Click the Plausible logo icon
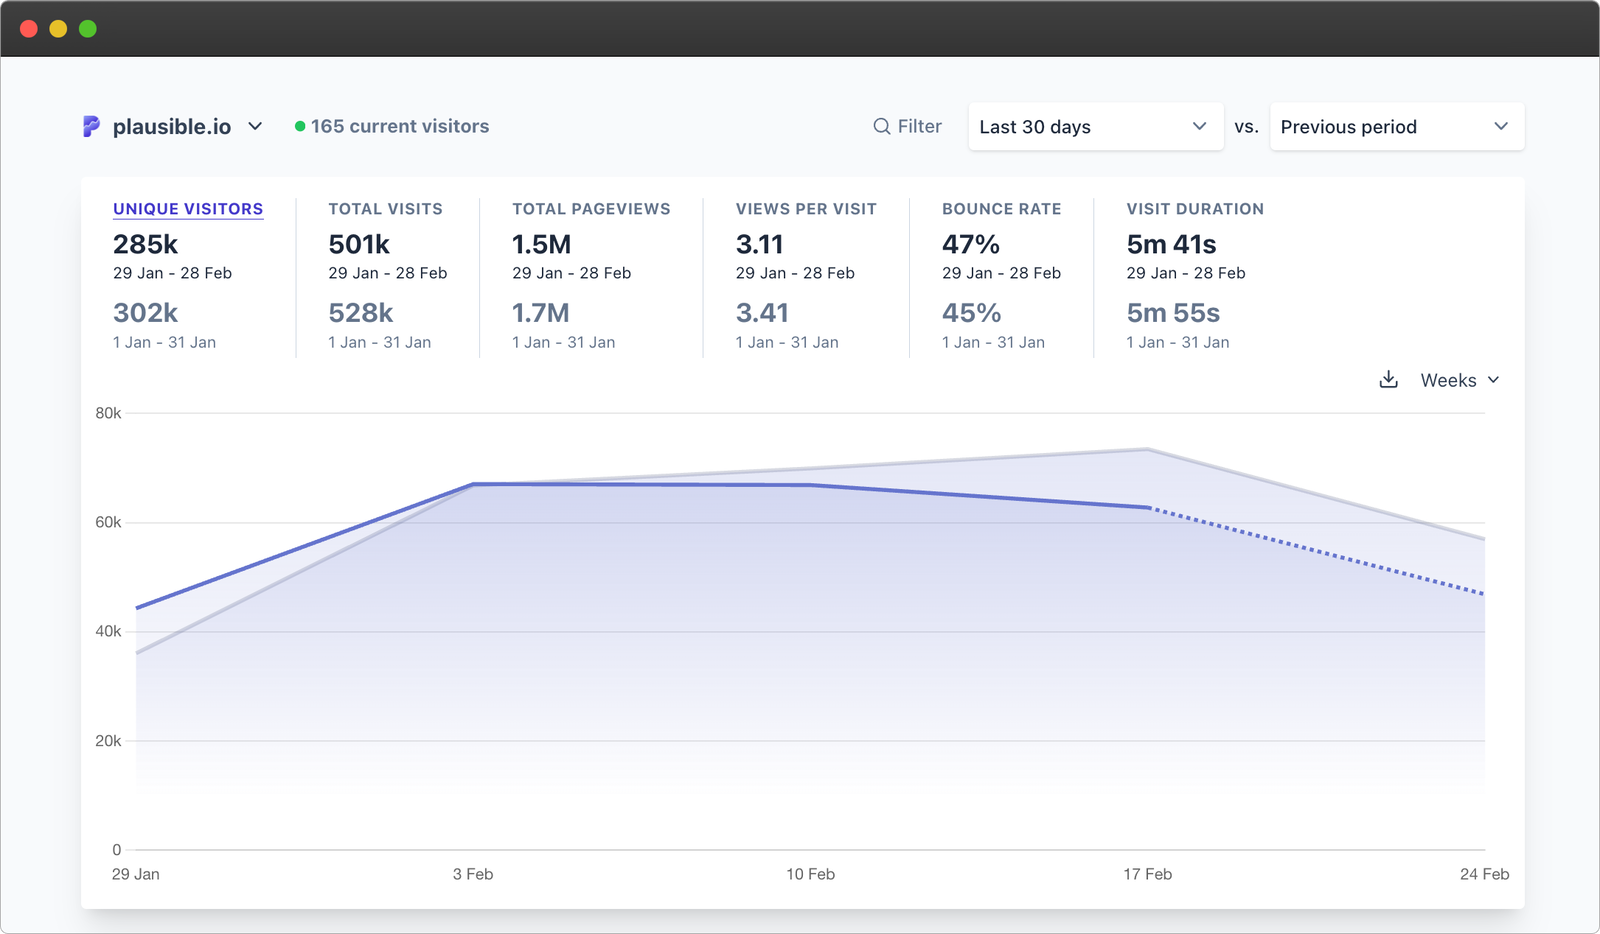The width and height of the screenshot is (1600, 934). pos(91,126)
